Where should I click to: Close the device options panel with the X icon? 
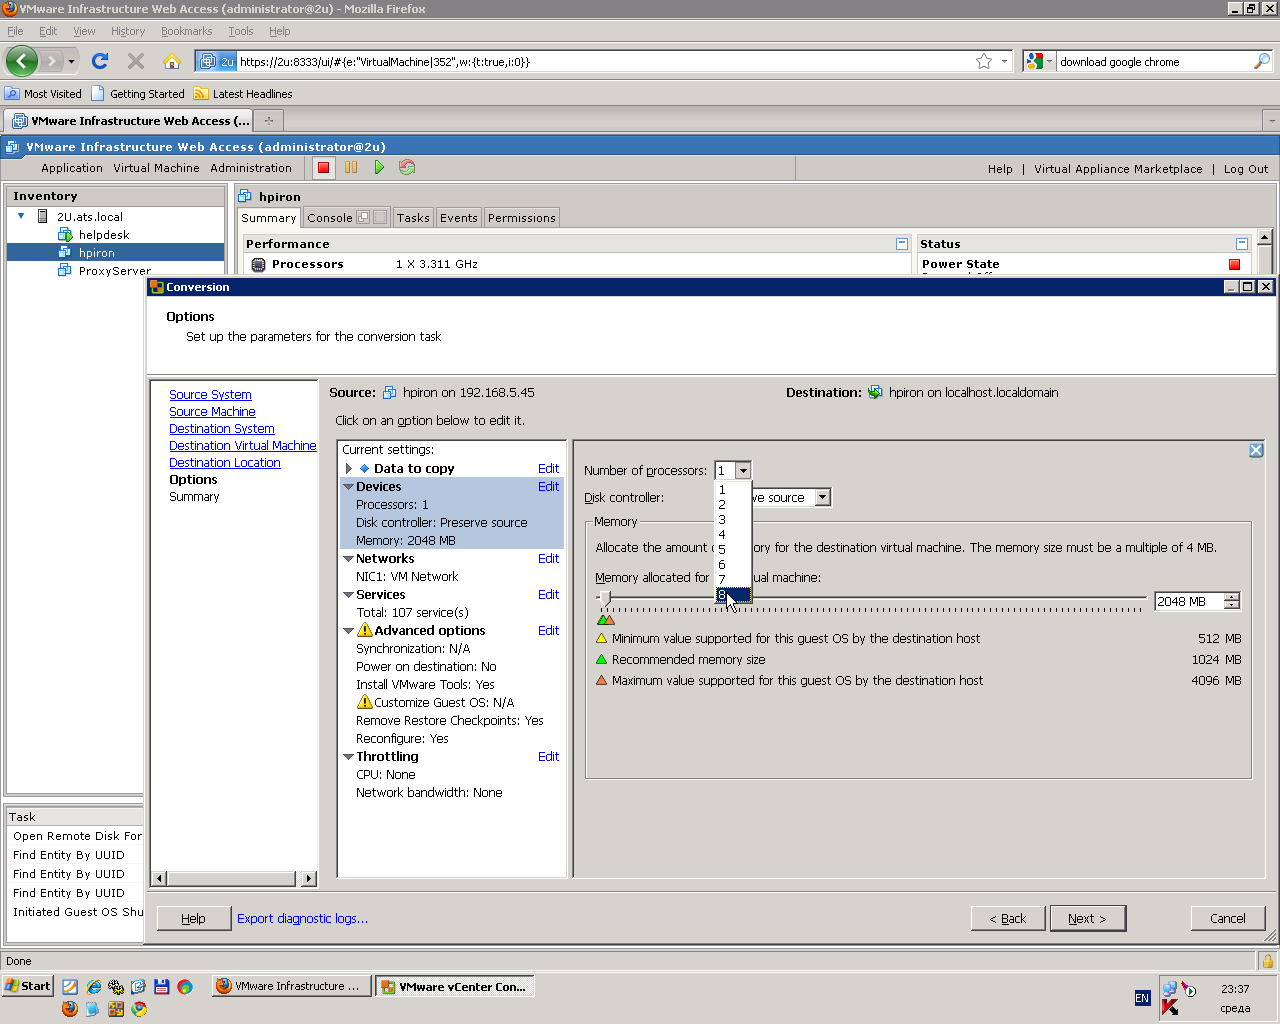click(x=1256, y=450)
